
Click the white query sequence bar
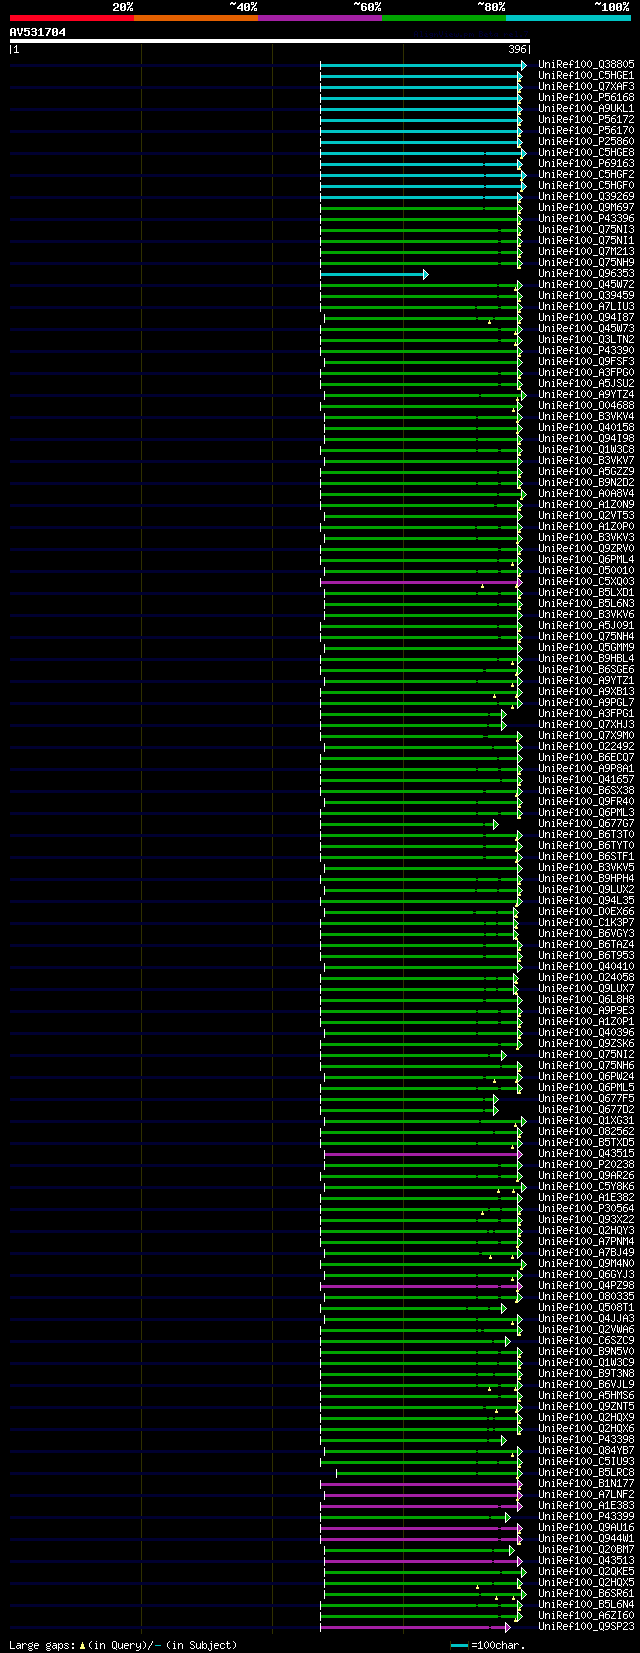tap(269, 41)
